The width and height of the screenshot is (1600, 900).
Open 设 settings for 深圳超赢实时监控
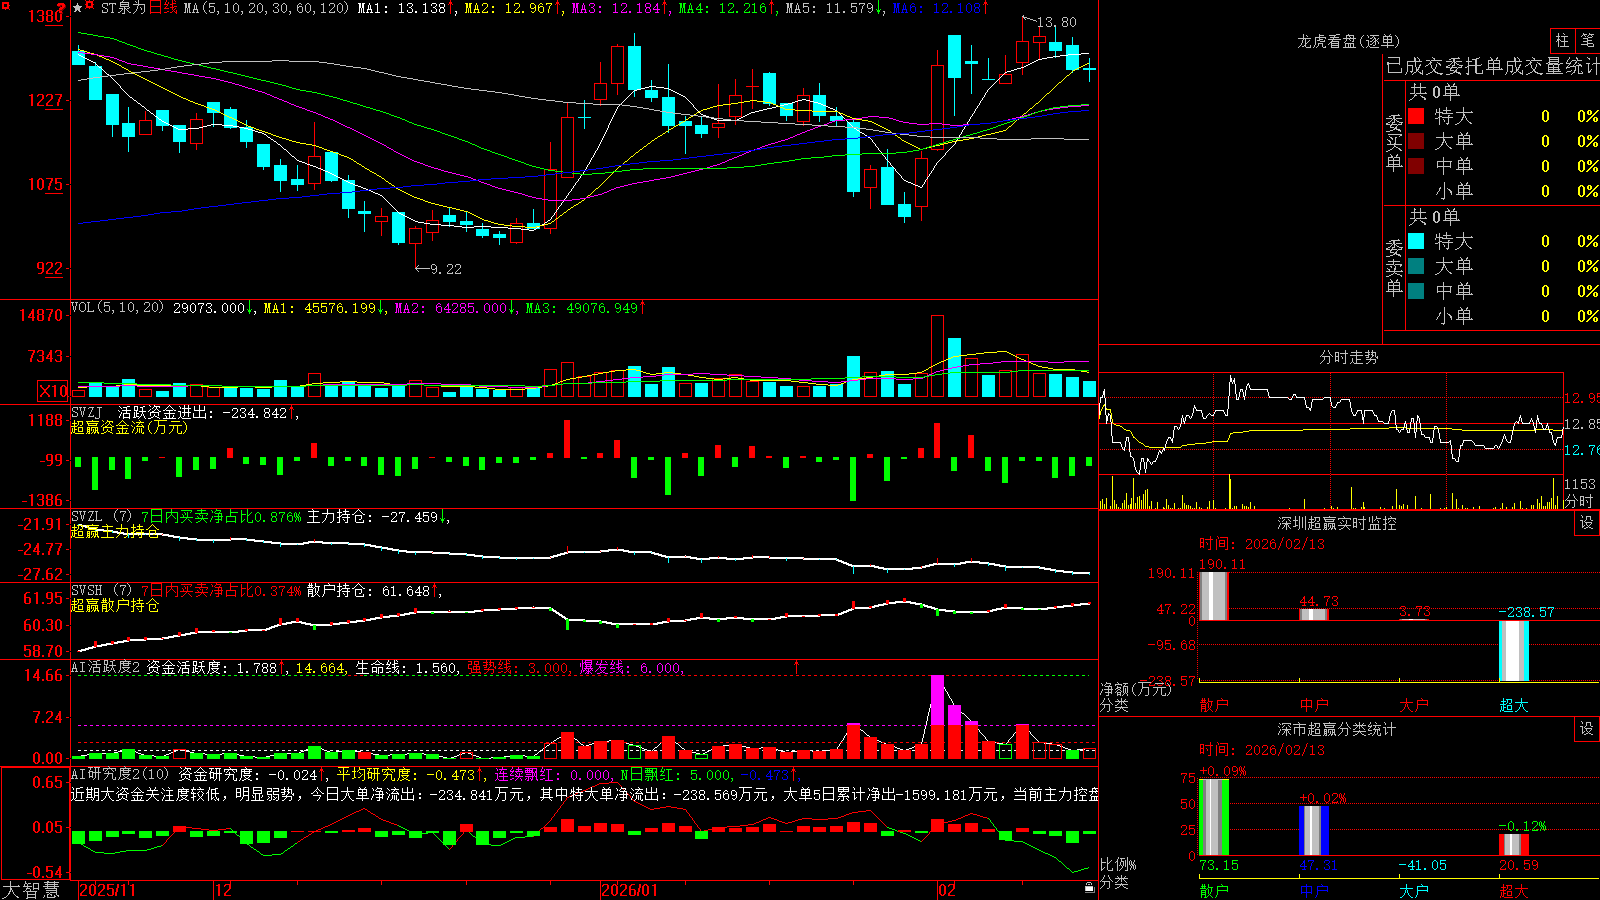pyautogui.click(x=1587, y=523)
